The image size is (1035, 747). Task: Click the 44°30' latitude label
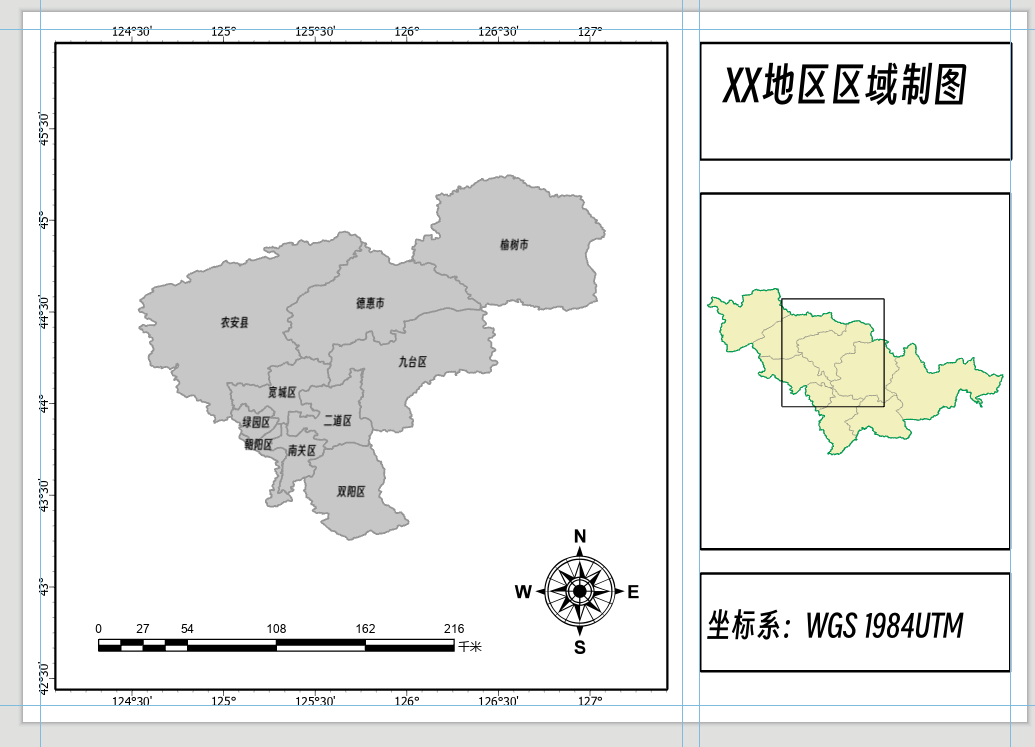(44, 312)
